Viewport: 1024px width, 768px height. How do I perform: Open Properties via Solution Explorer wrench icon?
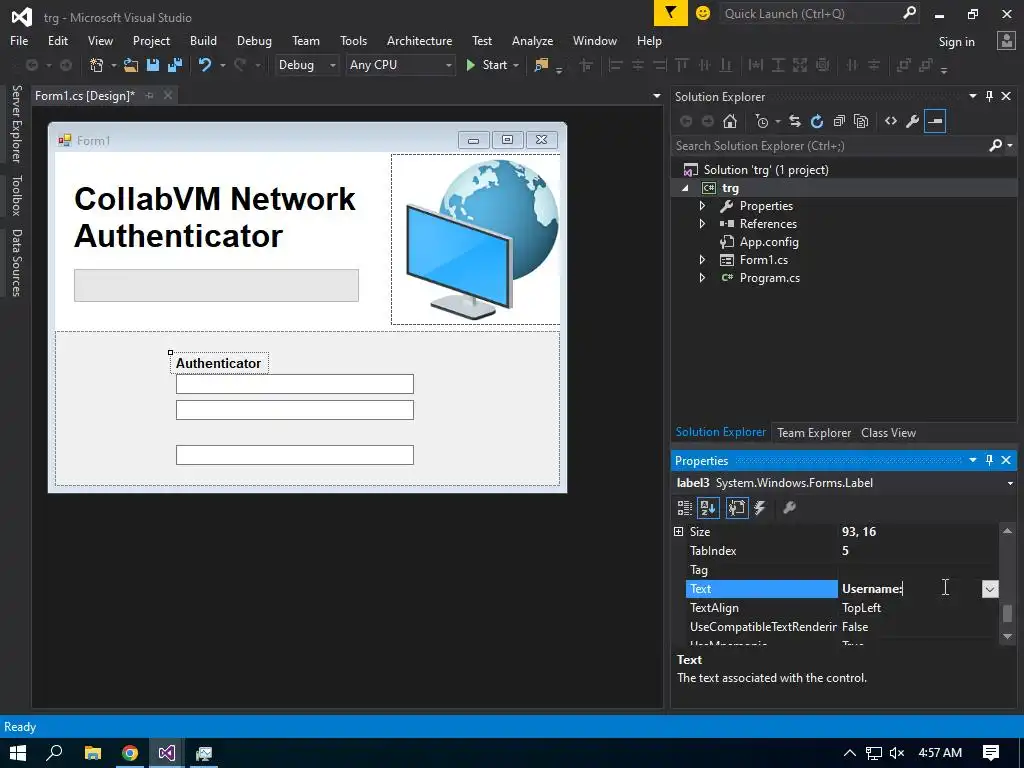[913, 121]
